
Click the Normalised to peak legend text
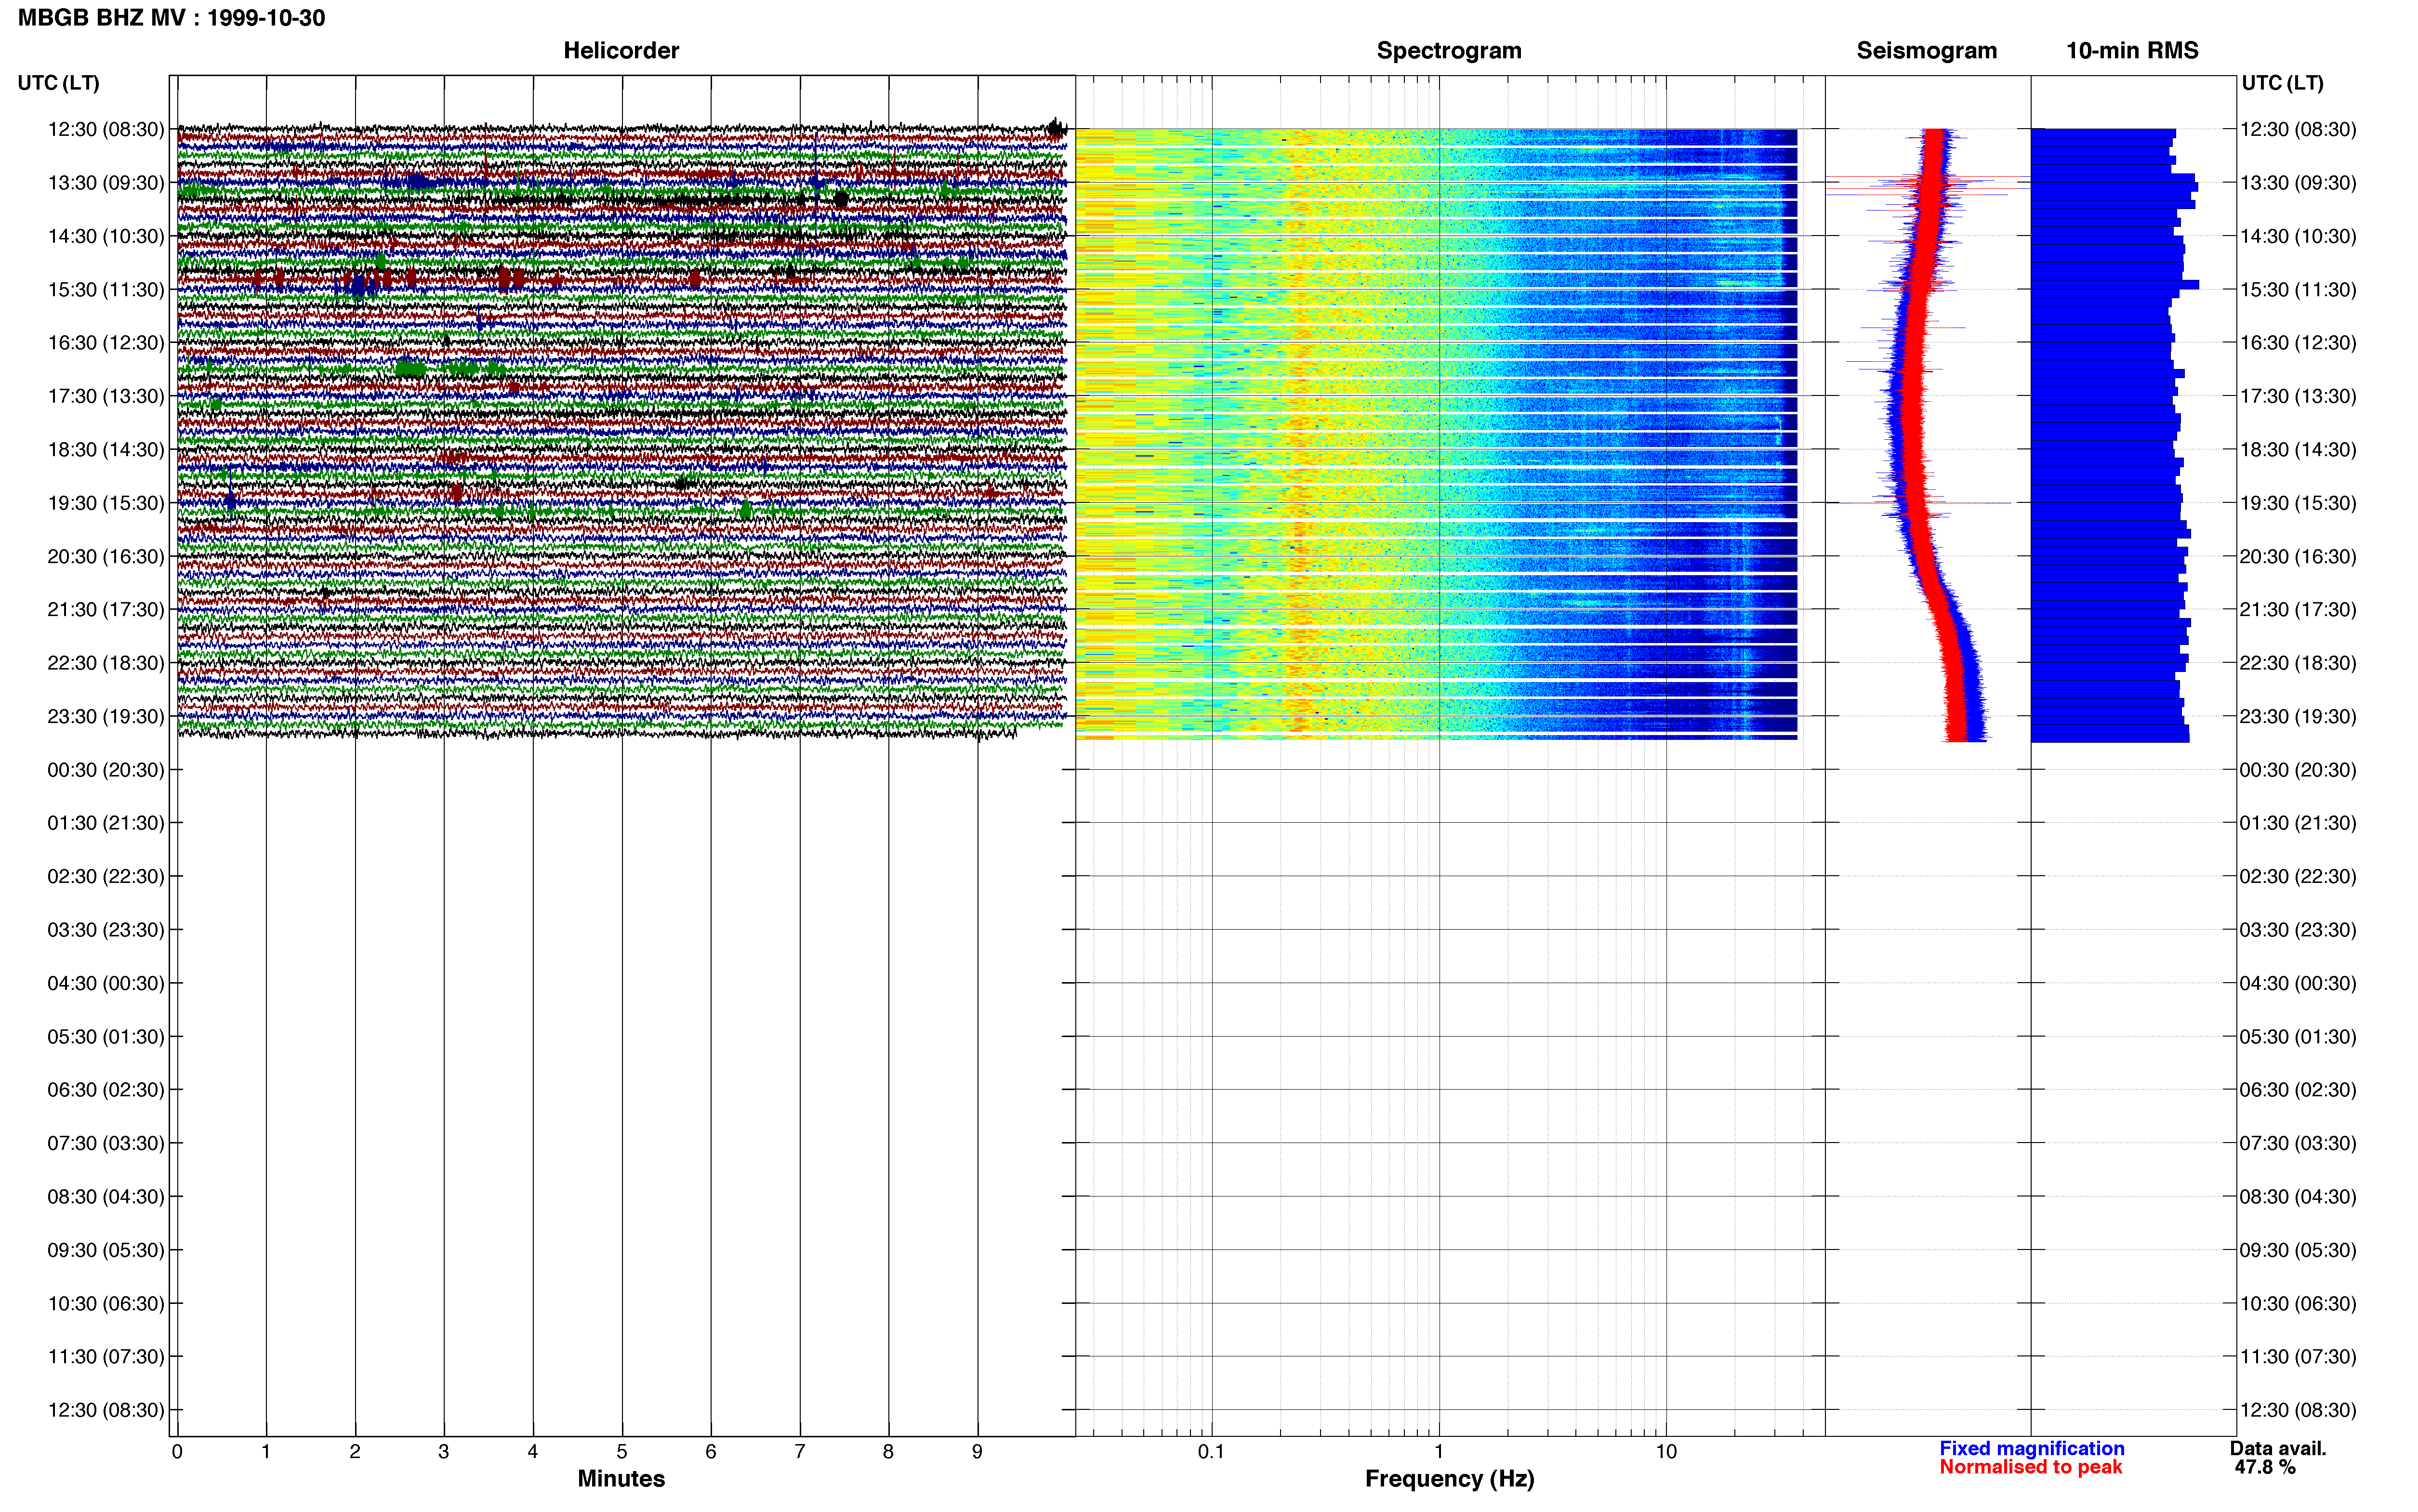tap(2030, 1467)
